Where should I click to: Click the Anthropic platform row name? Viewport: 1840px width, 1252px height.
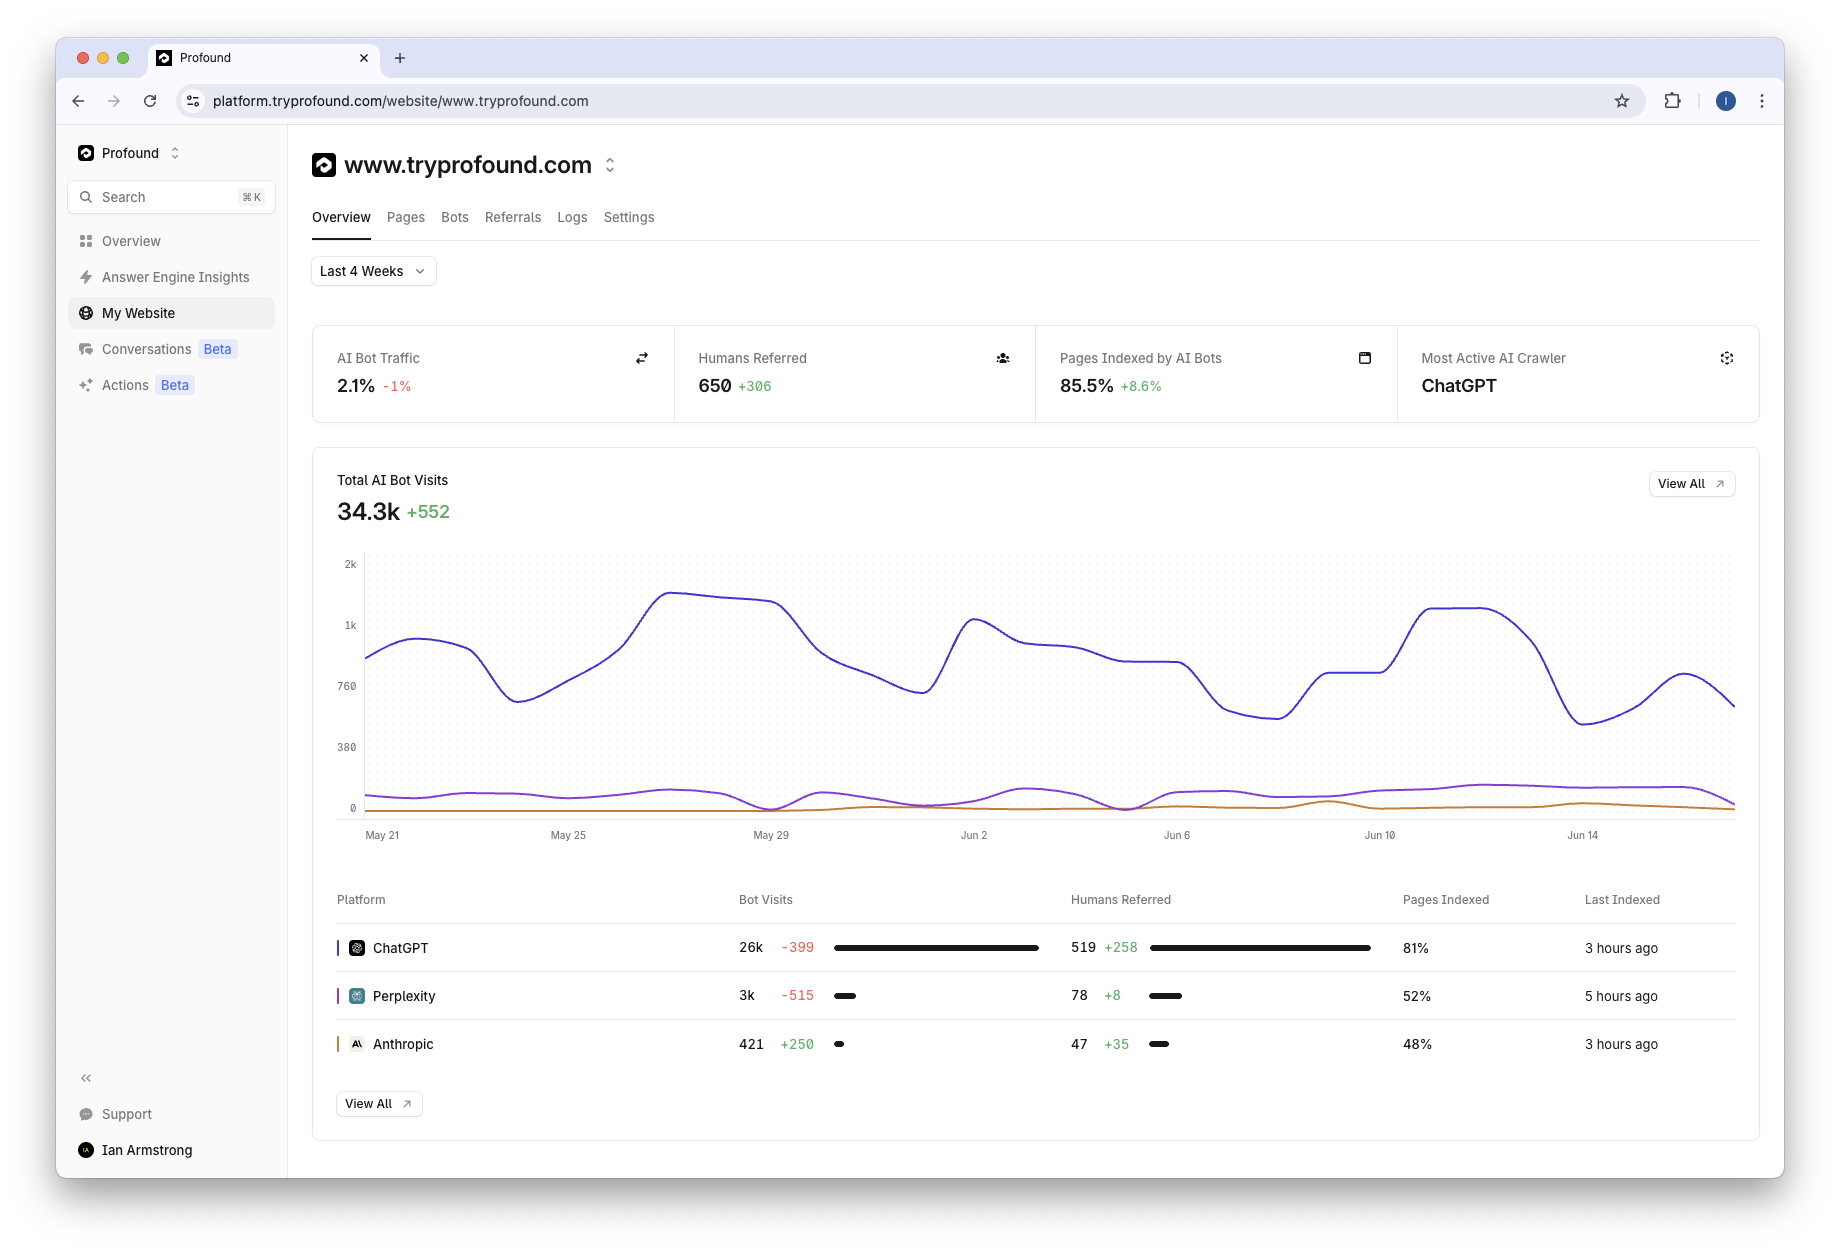pos(403,1044)
